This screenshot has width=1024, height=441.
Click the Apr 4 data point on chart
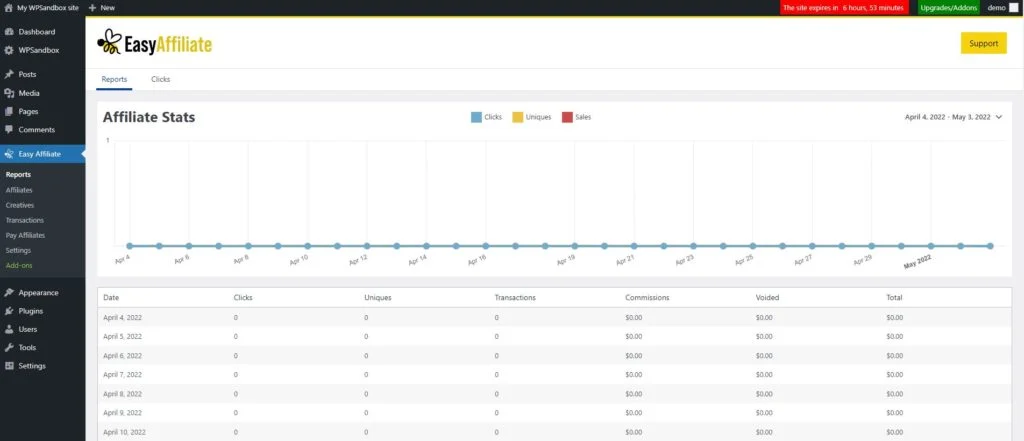[x=129, y=246]
